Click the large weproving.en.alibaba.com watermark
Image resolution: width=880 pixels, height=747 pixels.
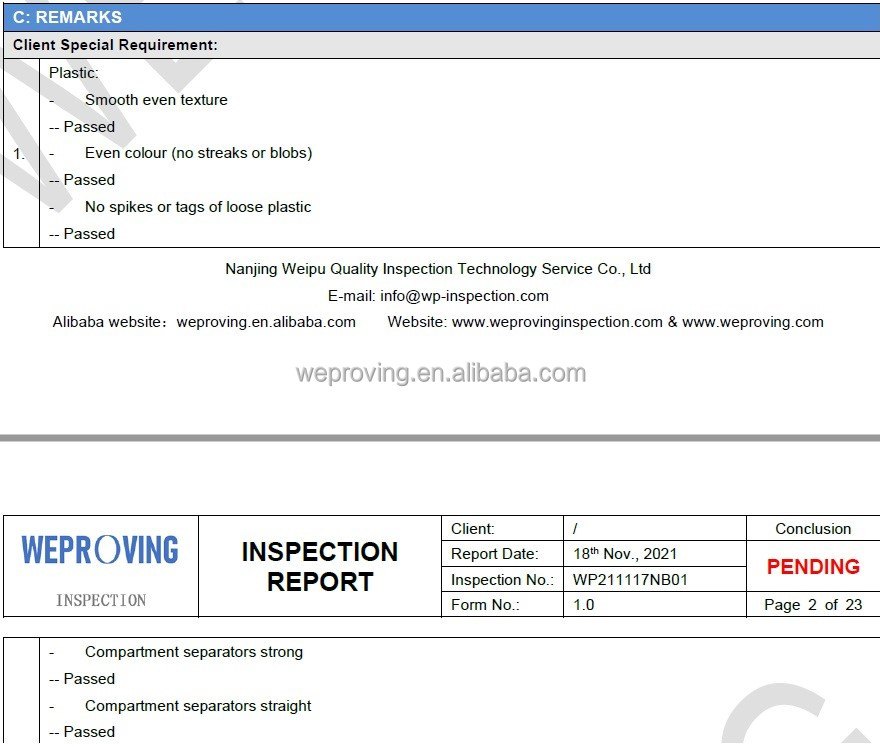tap(441, 374)
